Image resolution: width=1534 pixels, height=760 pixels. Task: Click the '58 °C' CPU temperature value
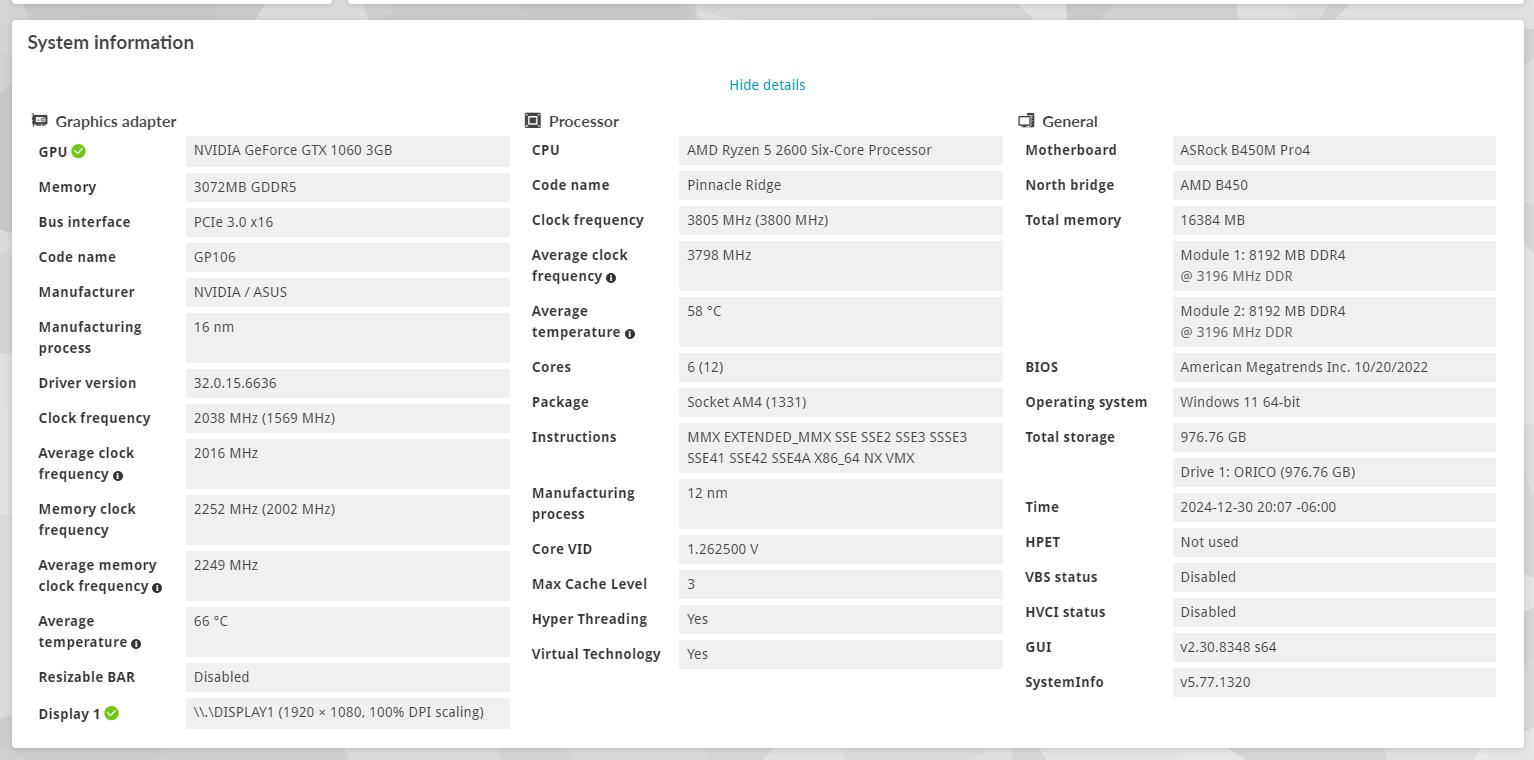pyautogui.click(x=841, y=322)
